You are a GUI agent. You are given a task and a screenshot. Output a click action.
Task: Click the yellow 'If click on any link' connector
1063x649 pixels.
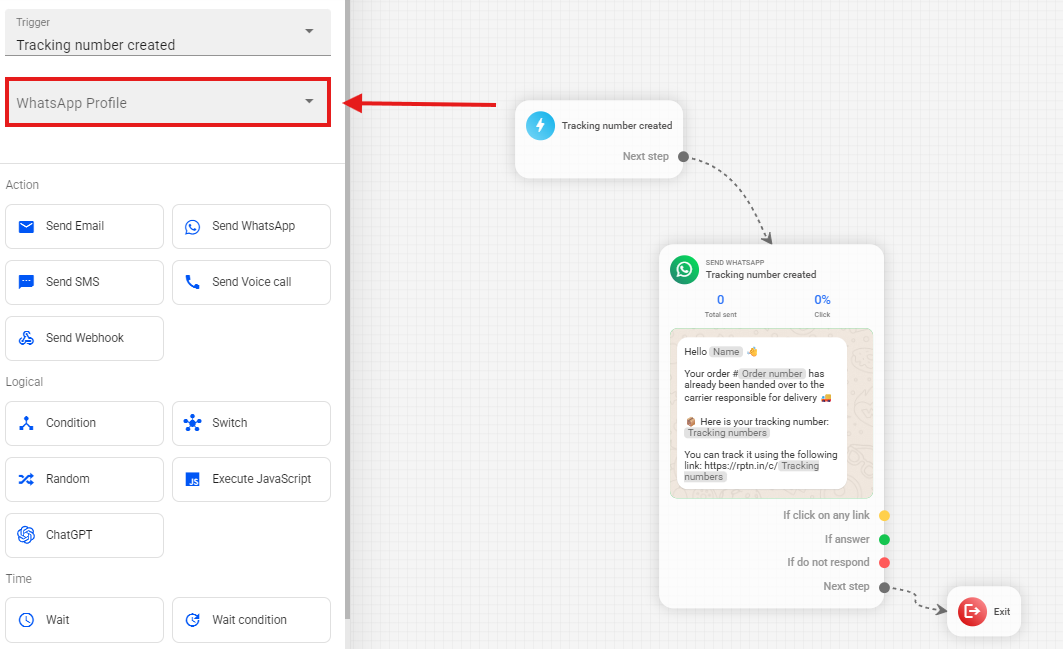884,516
